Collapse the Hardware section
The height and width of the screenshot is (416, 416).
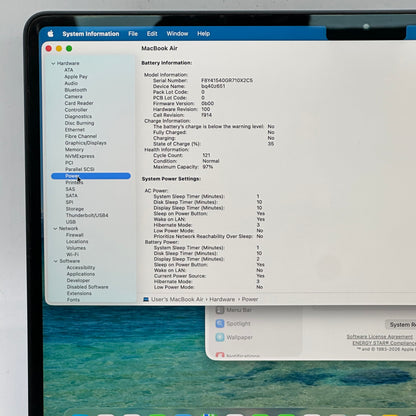(x=53, y=63)
